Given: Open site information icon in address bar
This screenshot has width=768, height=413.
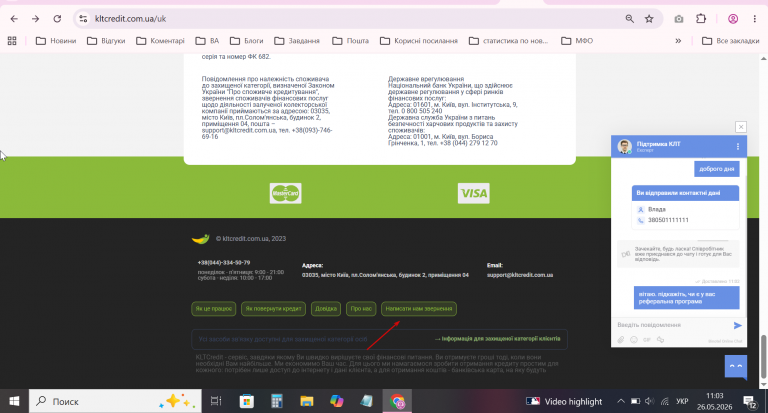Looking at the screenshot, I should click(83, 19).
